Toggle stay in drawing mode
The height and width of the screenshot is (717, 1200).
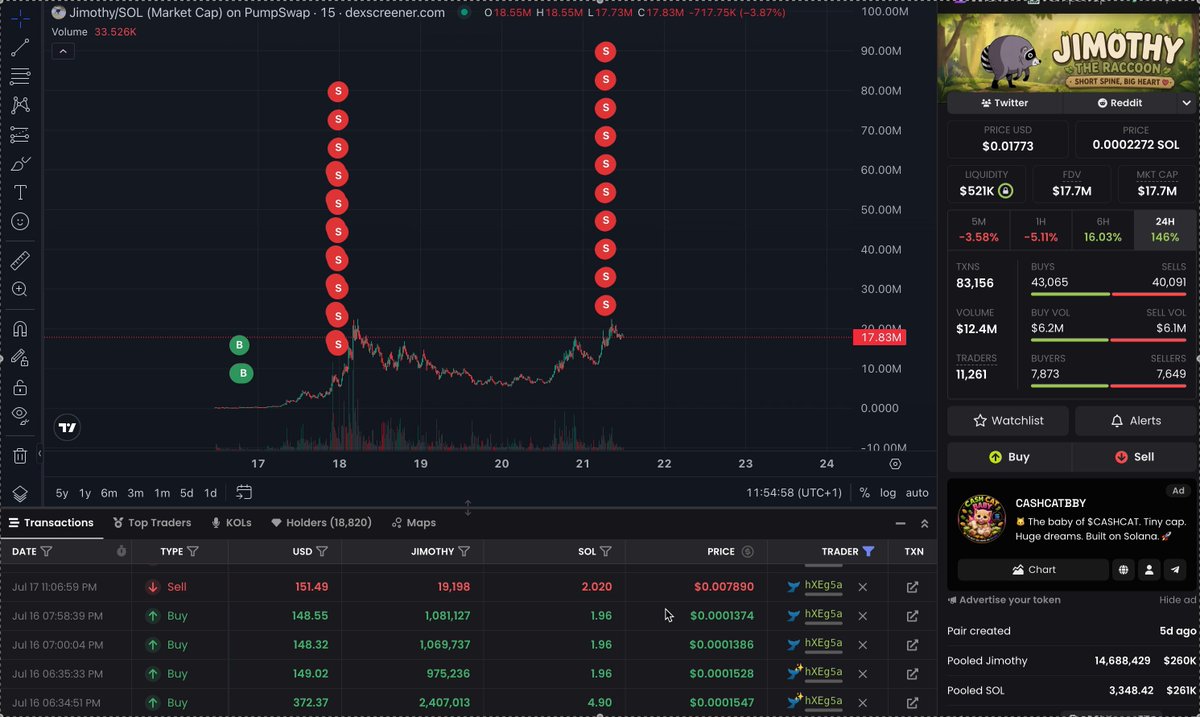pos(20,358)
